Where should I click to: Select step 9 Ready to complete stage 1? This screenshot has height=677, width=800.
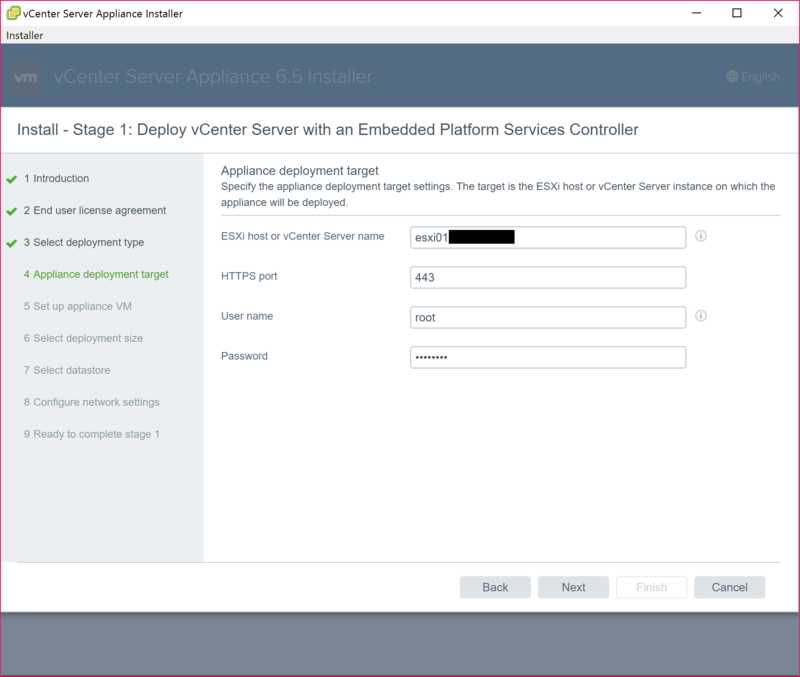pyautogui.click(x=91, y=434)
